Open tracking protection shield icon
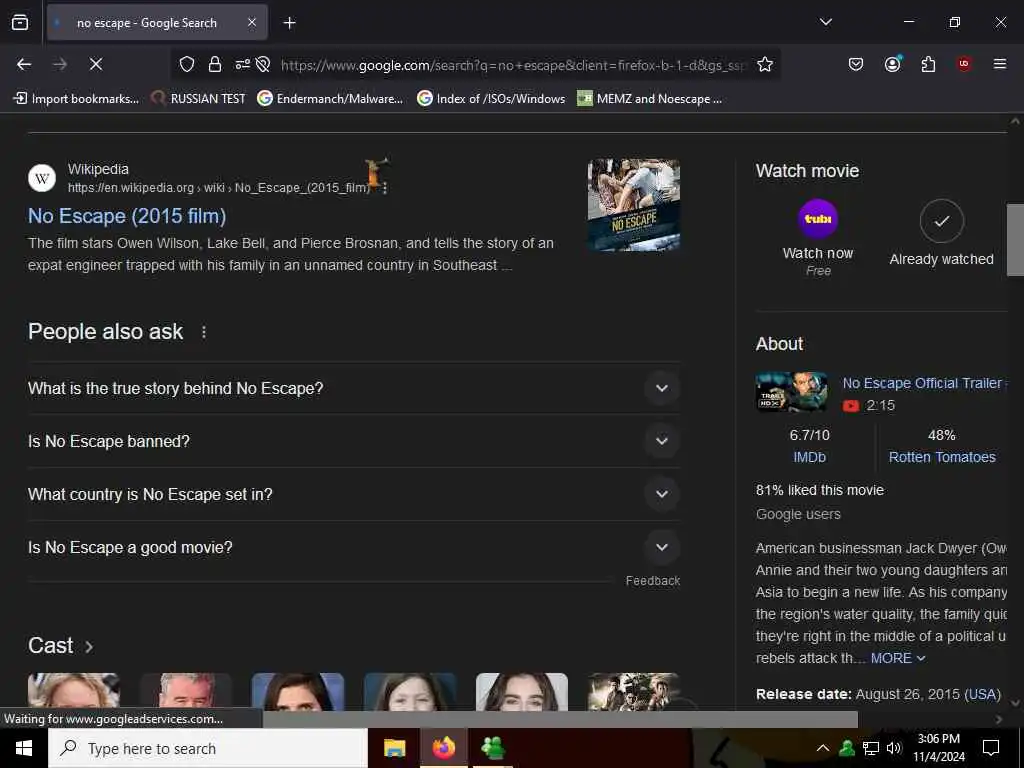Image resolution: width=1024 pixels, height=768 pixels. [x=187, y=64]
